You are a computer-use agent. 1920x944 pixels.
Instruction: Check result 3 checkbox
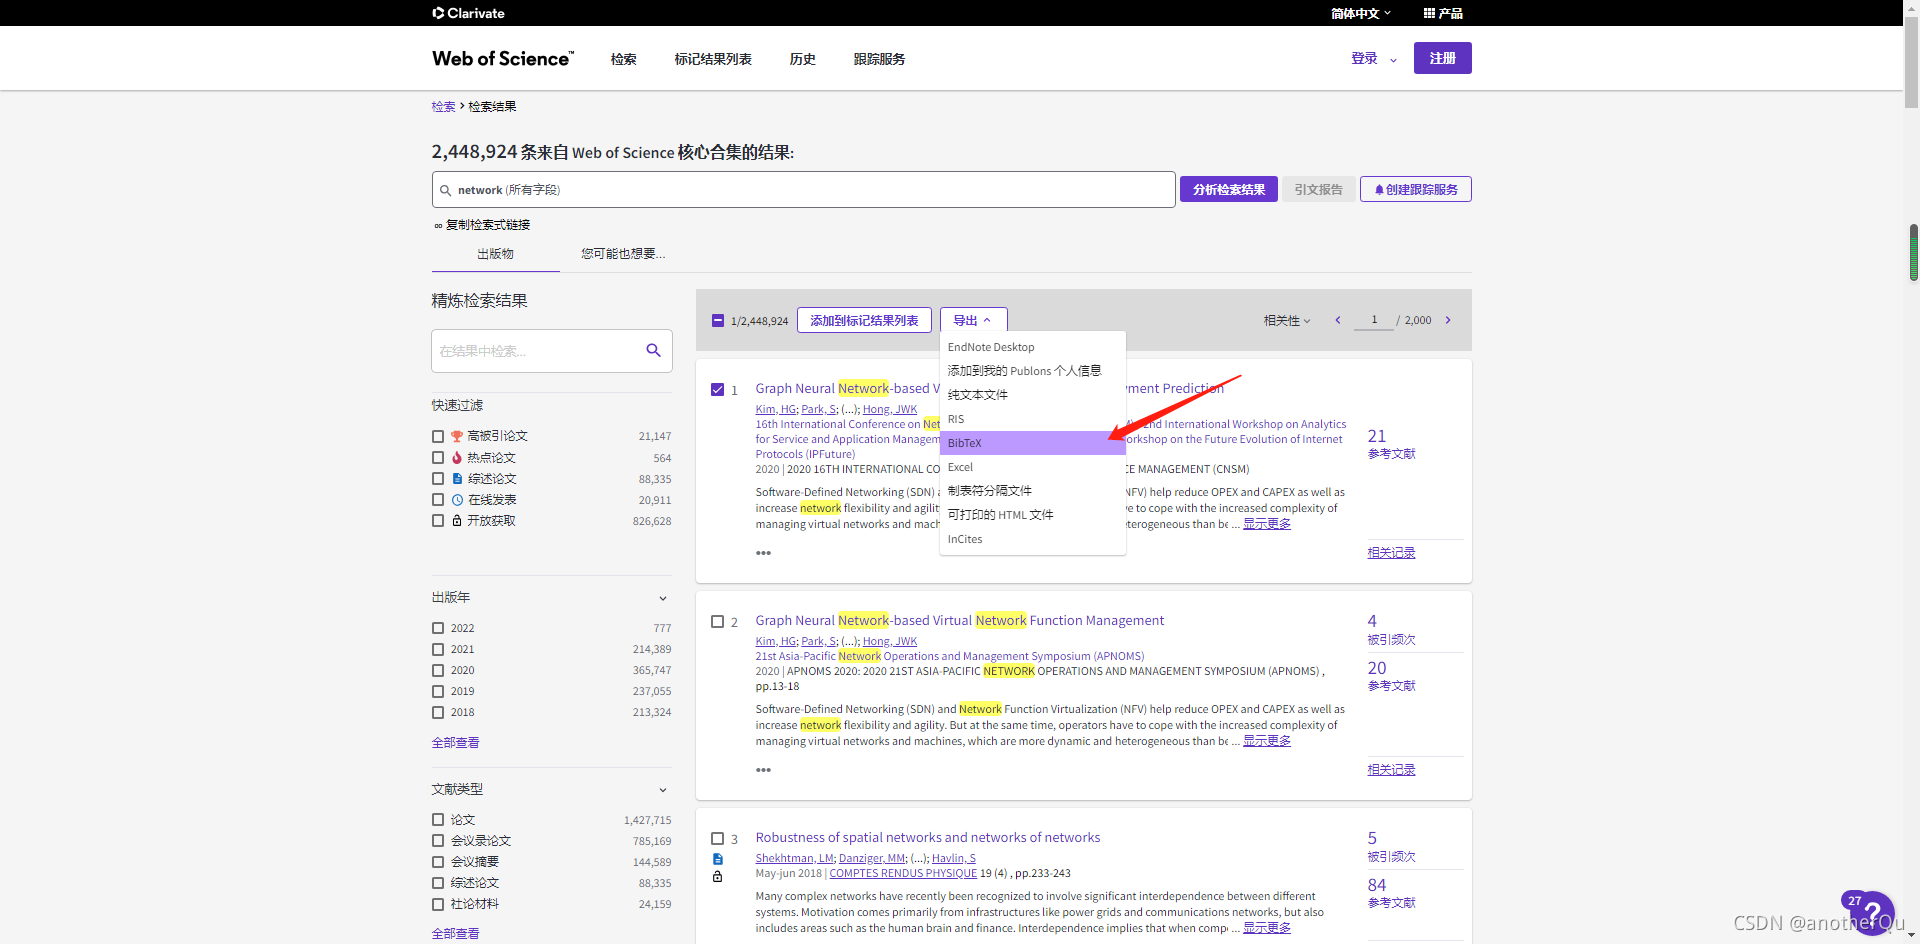[717, 838]
